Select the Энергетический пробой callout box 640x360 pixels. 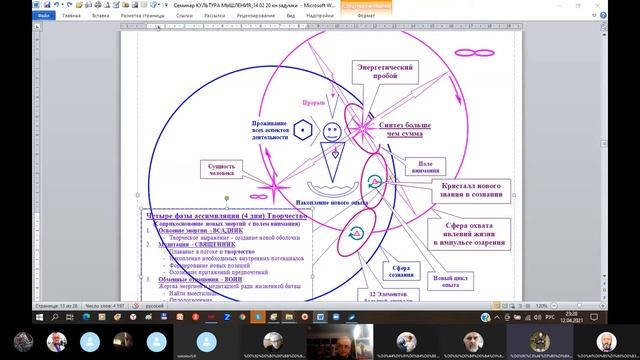point(385,72)
